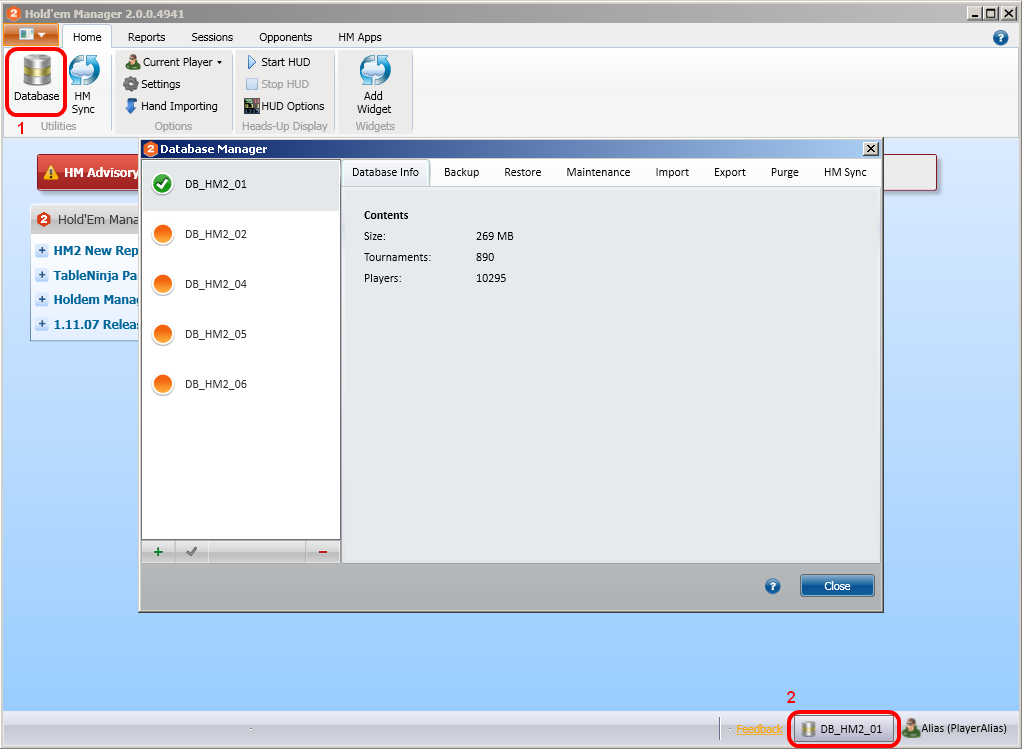
Task: Click the Tournaments count 890
Action: click(x=485, y=257)
